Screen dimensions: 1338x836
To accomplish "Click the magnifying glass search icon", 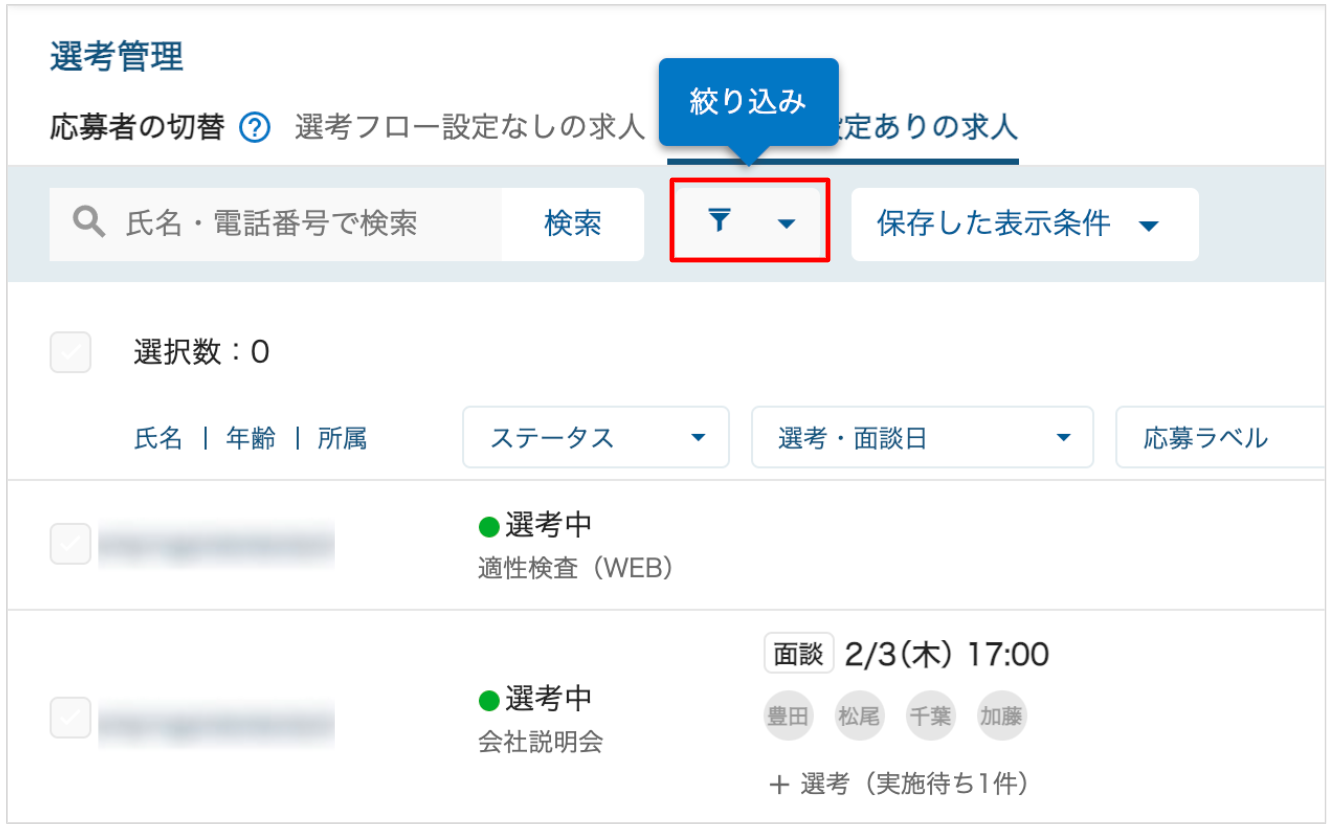I will [89, 222].
